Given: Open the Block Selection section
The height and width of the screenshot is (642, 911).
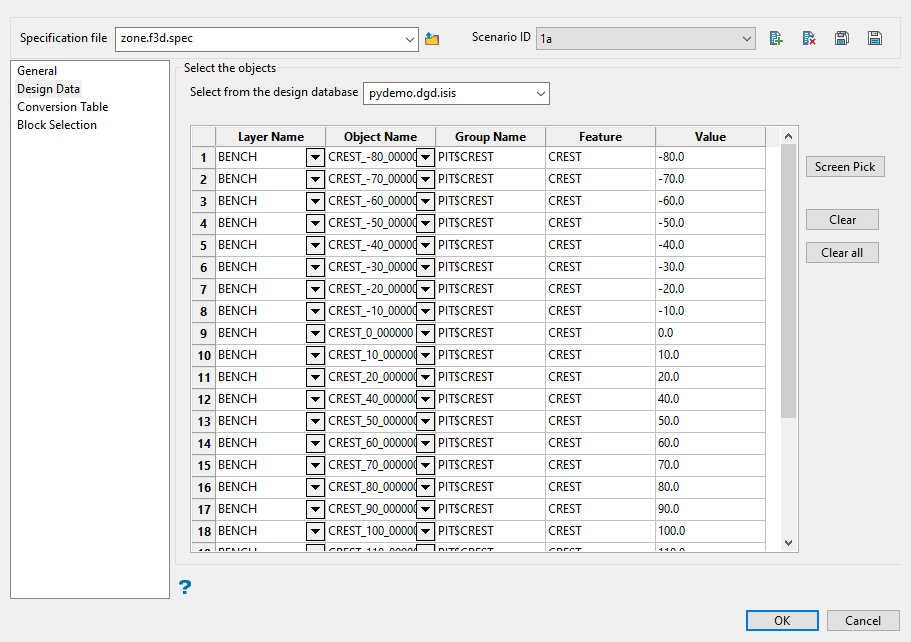Looking at the screenshot, I should (x=57, y=125).
